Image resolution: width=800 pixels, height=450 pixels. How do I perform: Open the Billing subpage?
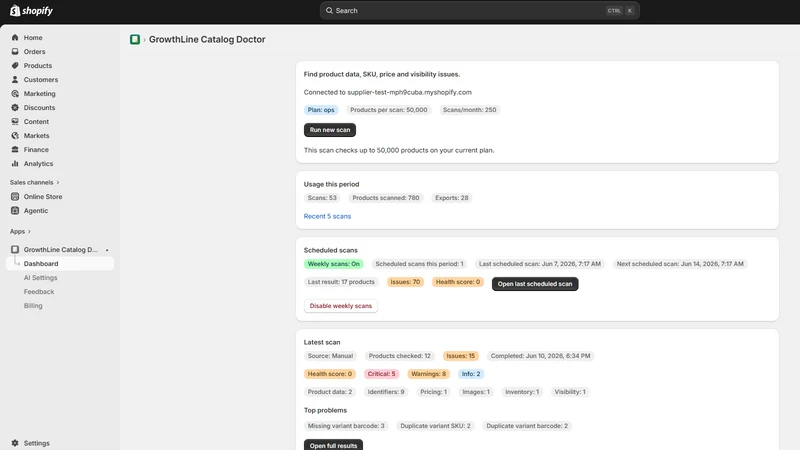pos(33,306)
